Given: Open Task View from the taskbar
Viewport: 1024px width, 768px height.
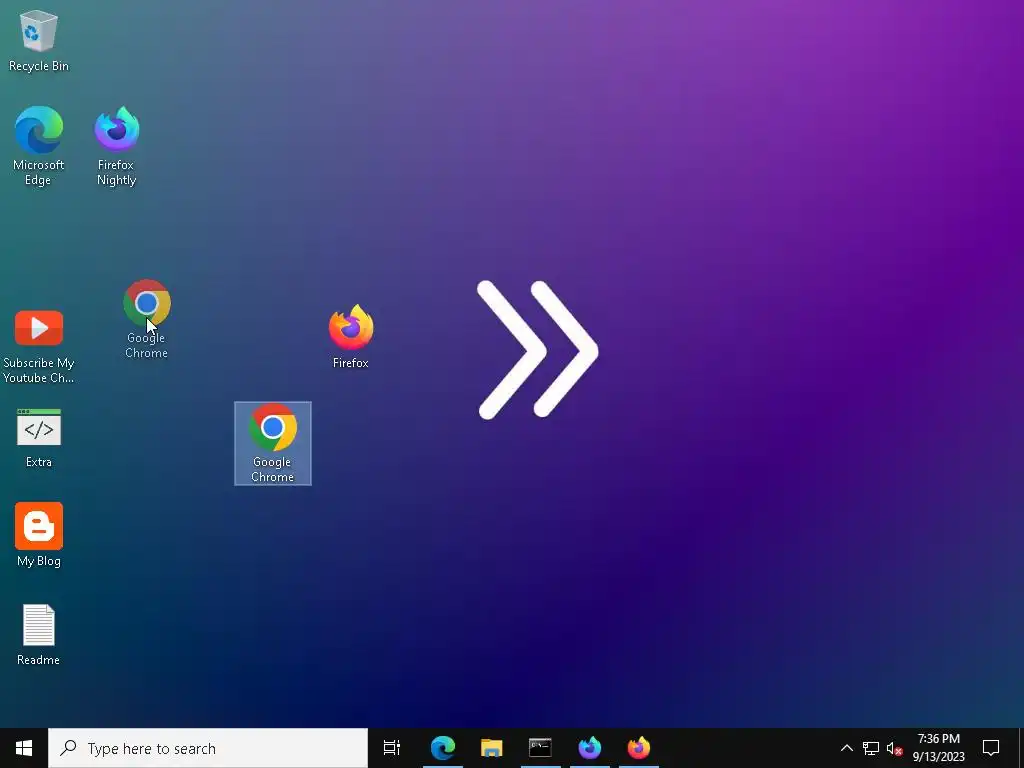Looking at the screenshot, I should 392,748.
